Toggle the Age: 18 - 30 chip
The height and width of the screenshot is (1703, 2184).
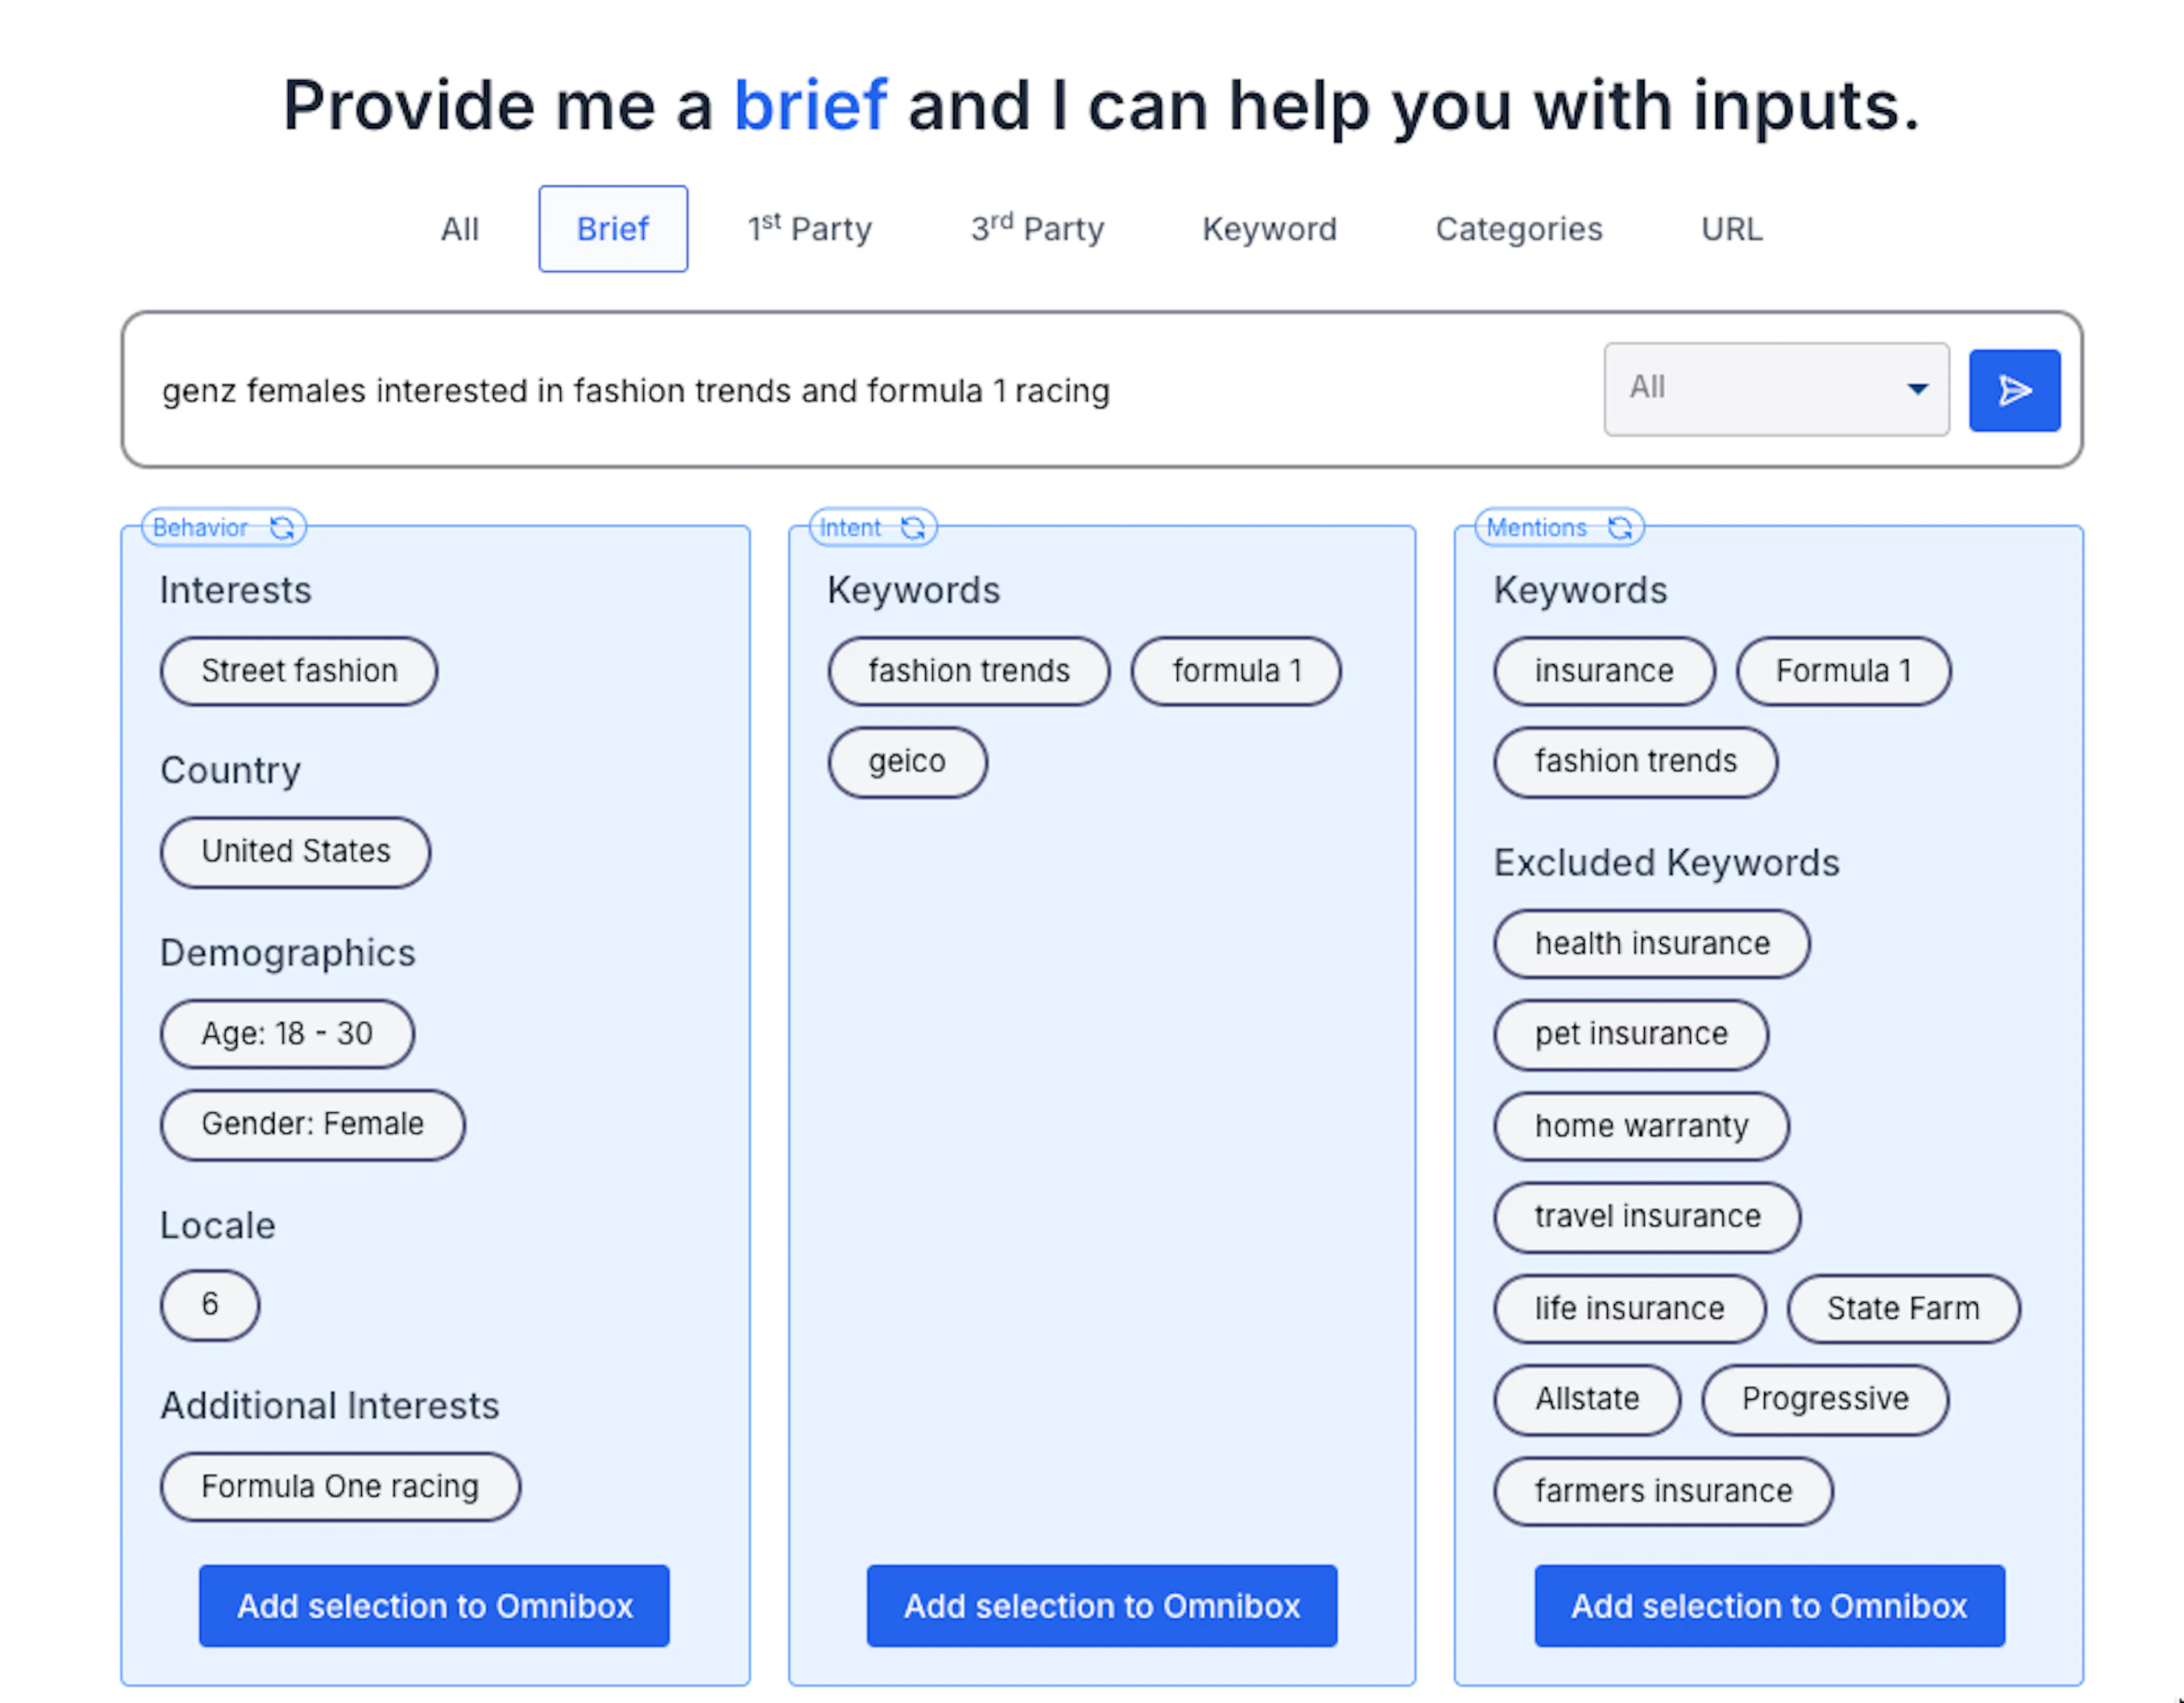287,1033
